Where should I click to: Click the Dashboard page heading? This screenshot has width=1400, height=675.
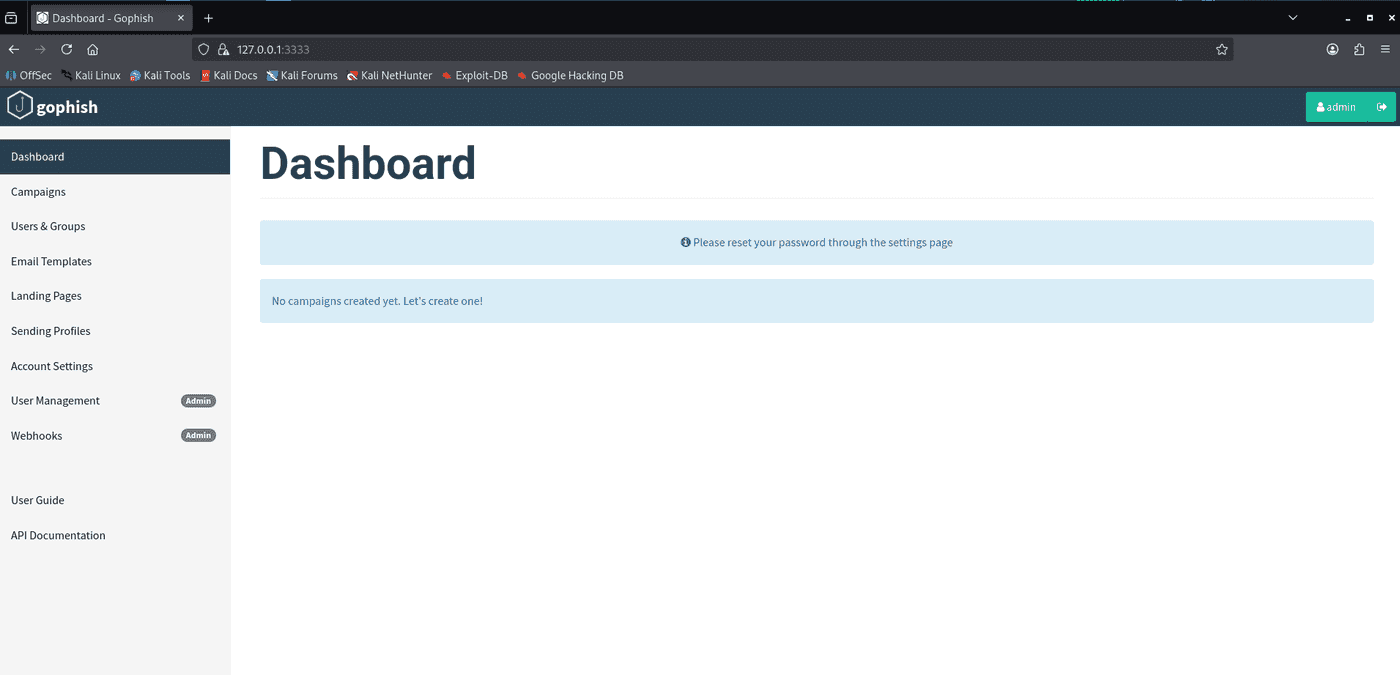point(368,164)
